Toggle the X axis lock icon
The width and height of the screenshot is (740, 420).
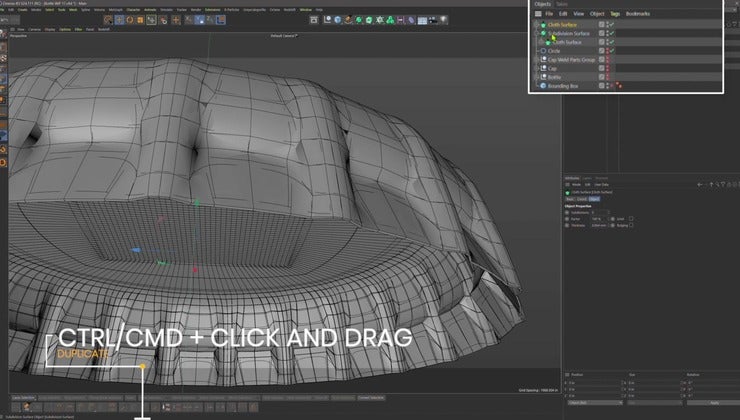point(189,20)
